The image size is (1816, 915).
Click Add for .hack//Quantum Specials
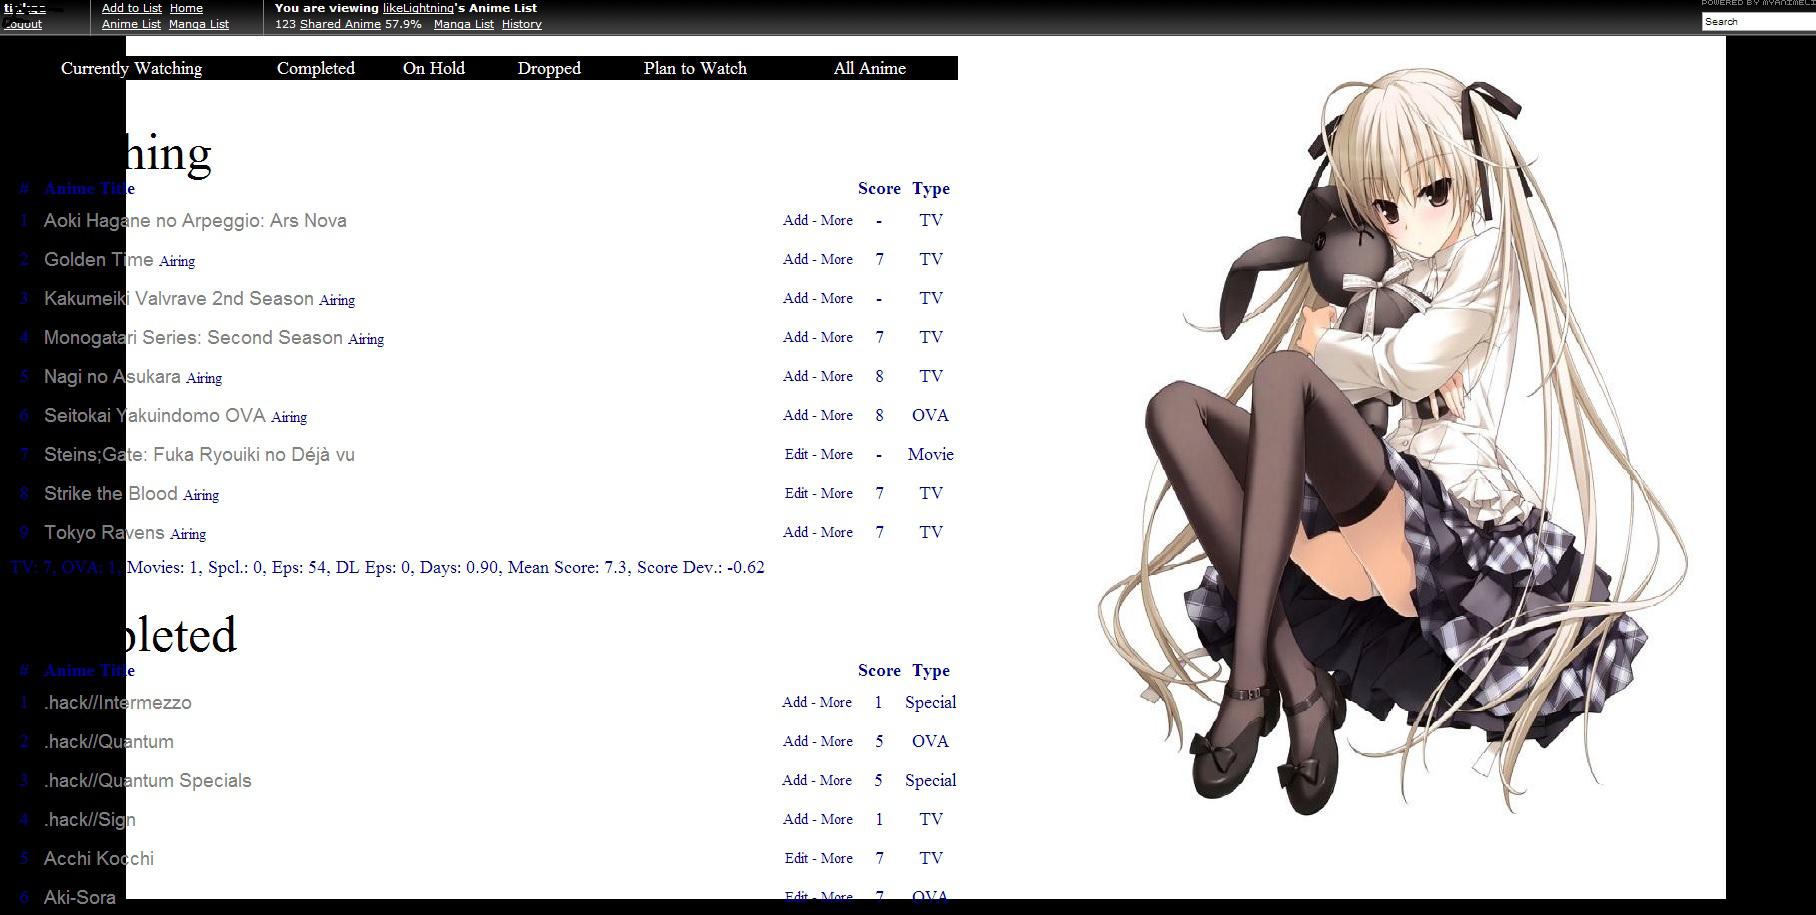tap(795, 780)
